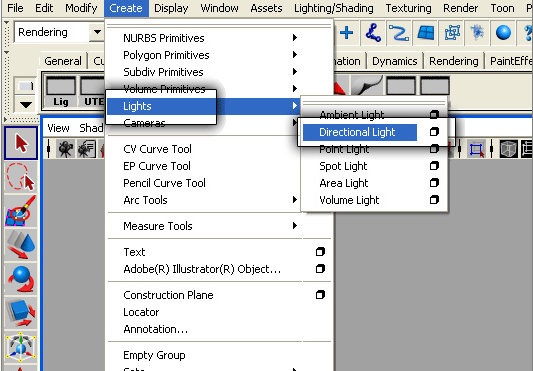Click the blue sphere render icon
533x371 pixels.
coord(503,33)
